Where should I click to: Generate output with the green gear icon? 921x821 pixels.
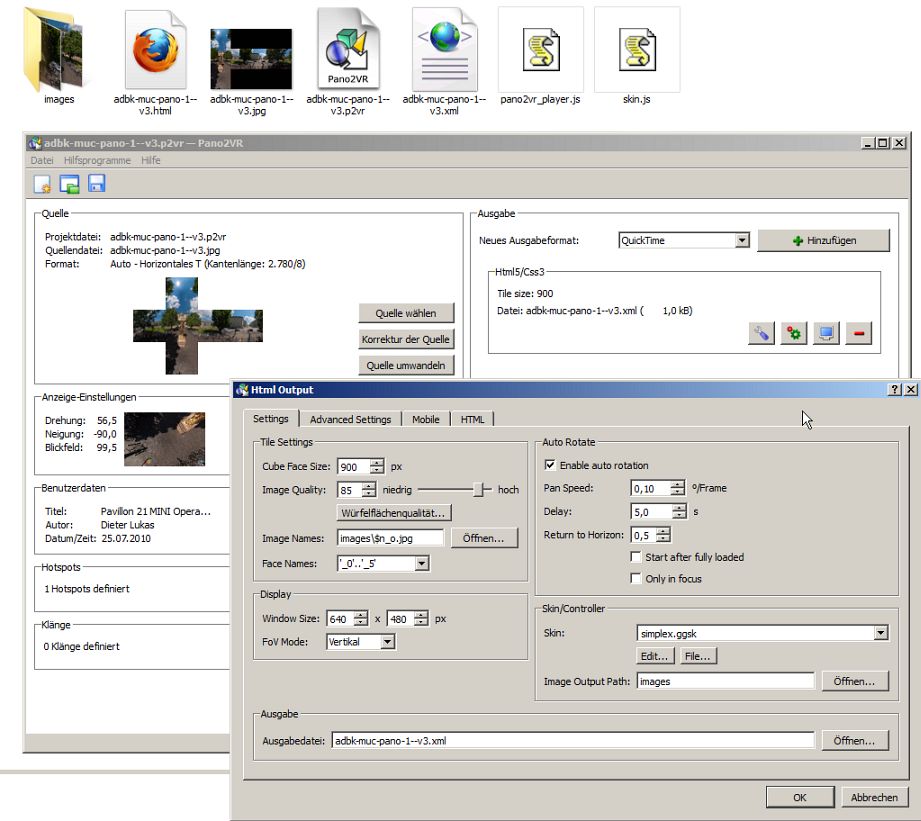(x=794, y=334)
